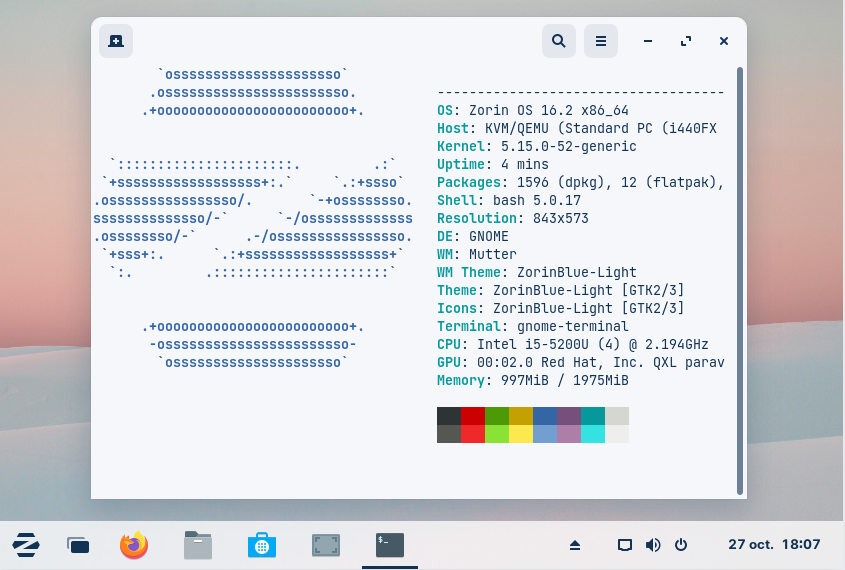The image size is (845, 570).
Task: Click the screenshot capture taskbar icon
Action: [326, 545]
